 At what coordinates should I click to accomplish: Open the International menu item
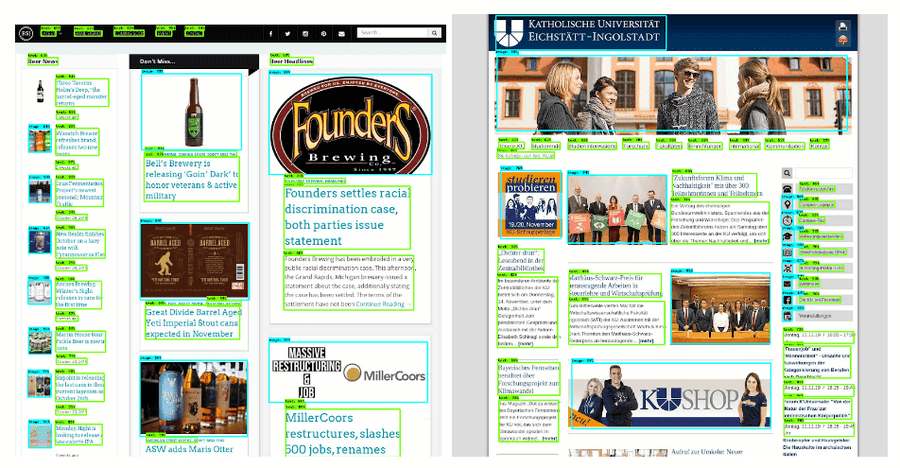[744, 146]
